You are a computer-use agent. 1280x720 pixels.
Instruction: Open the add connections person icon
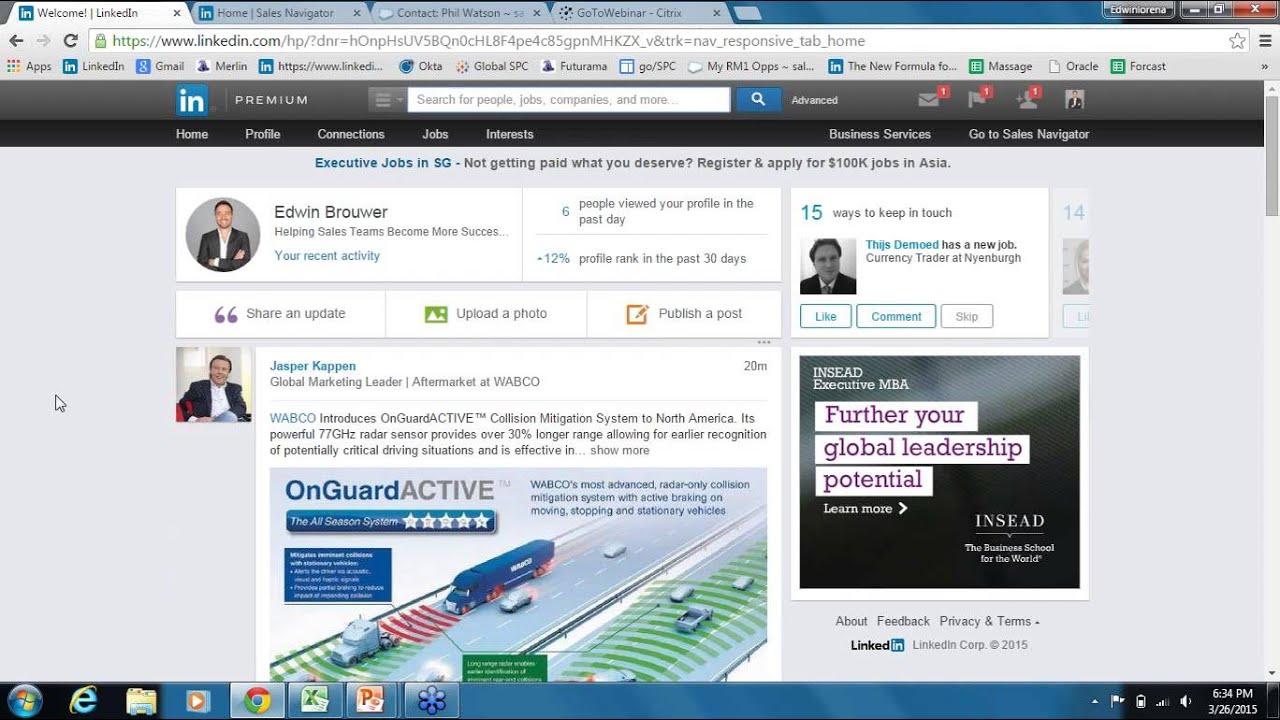click(x=1026, y=99)
